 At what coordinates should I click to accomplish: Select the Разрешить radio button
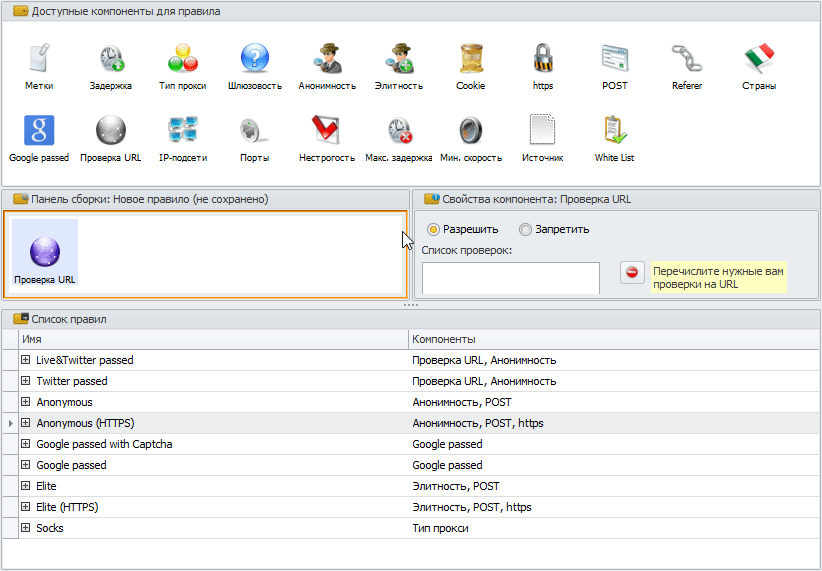tap(433, 229)
